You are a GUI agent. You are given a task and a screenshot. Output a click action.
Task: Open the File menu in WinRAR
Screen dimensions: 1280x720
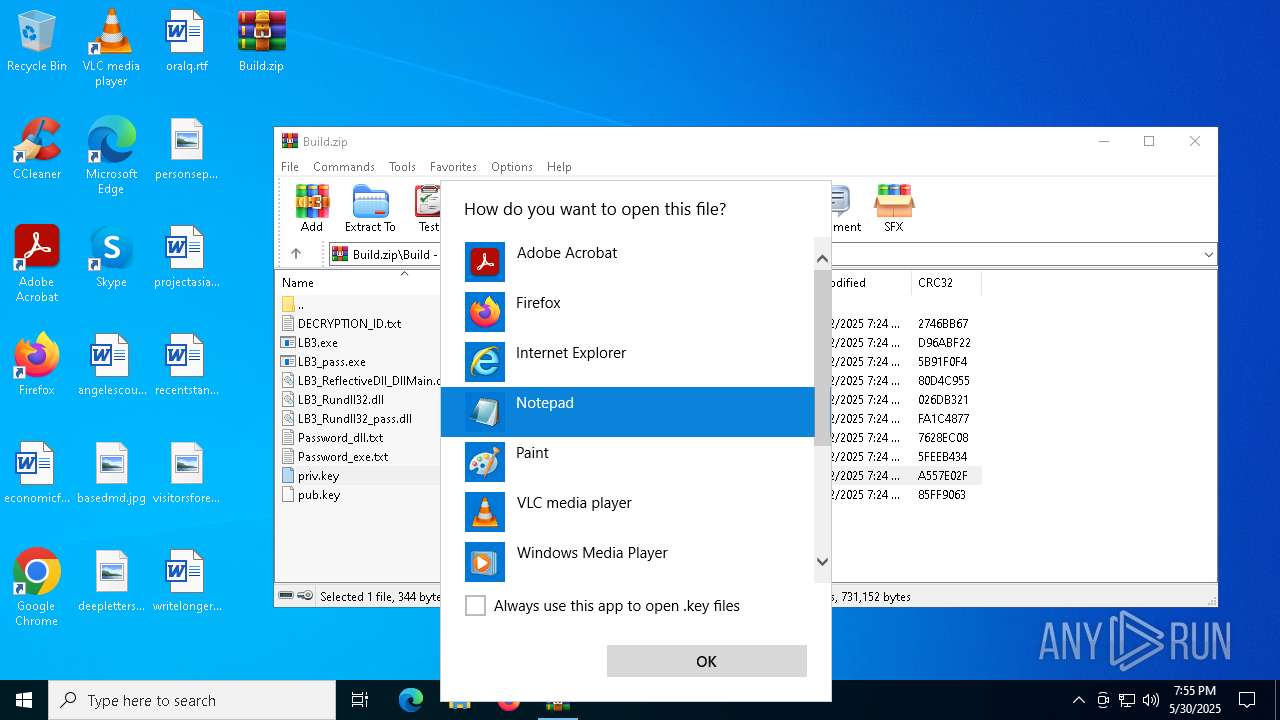(x=290, y=167)
